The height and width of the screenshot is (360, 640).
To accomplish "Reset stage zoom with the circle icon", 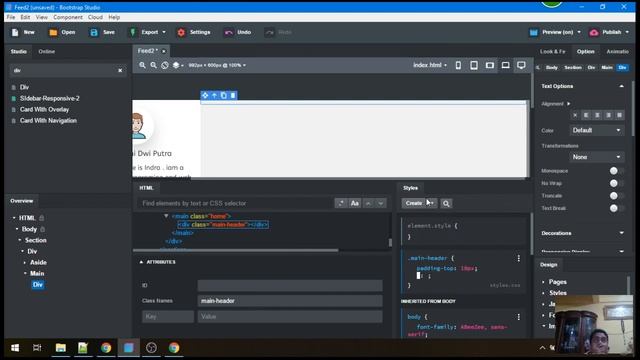I will [x=165, y=65].
